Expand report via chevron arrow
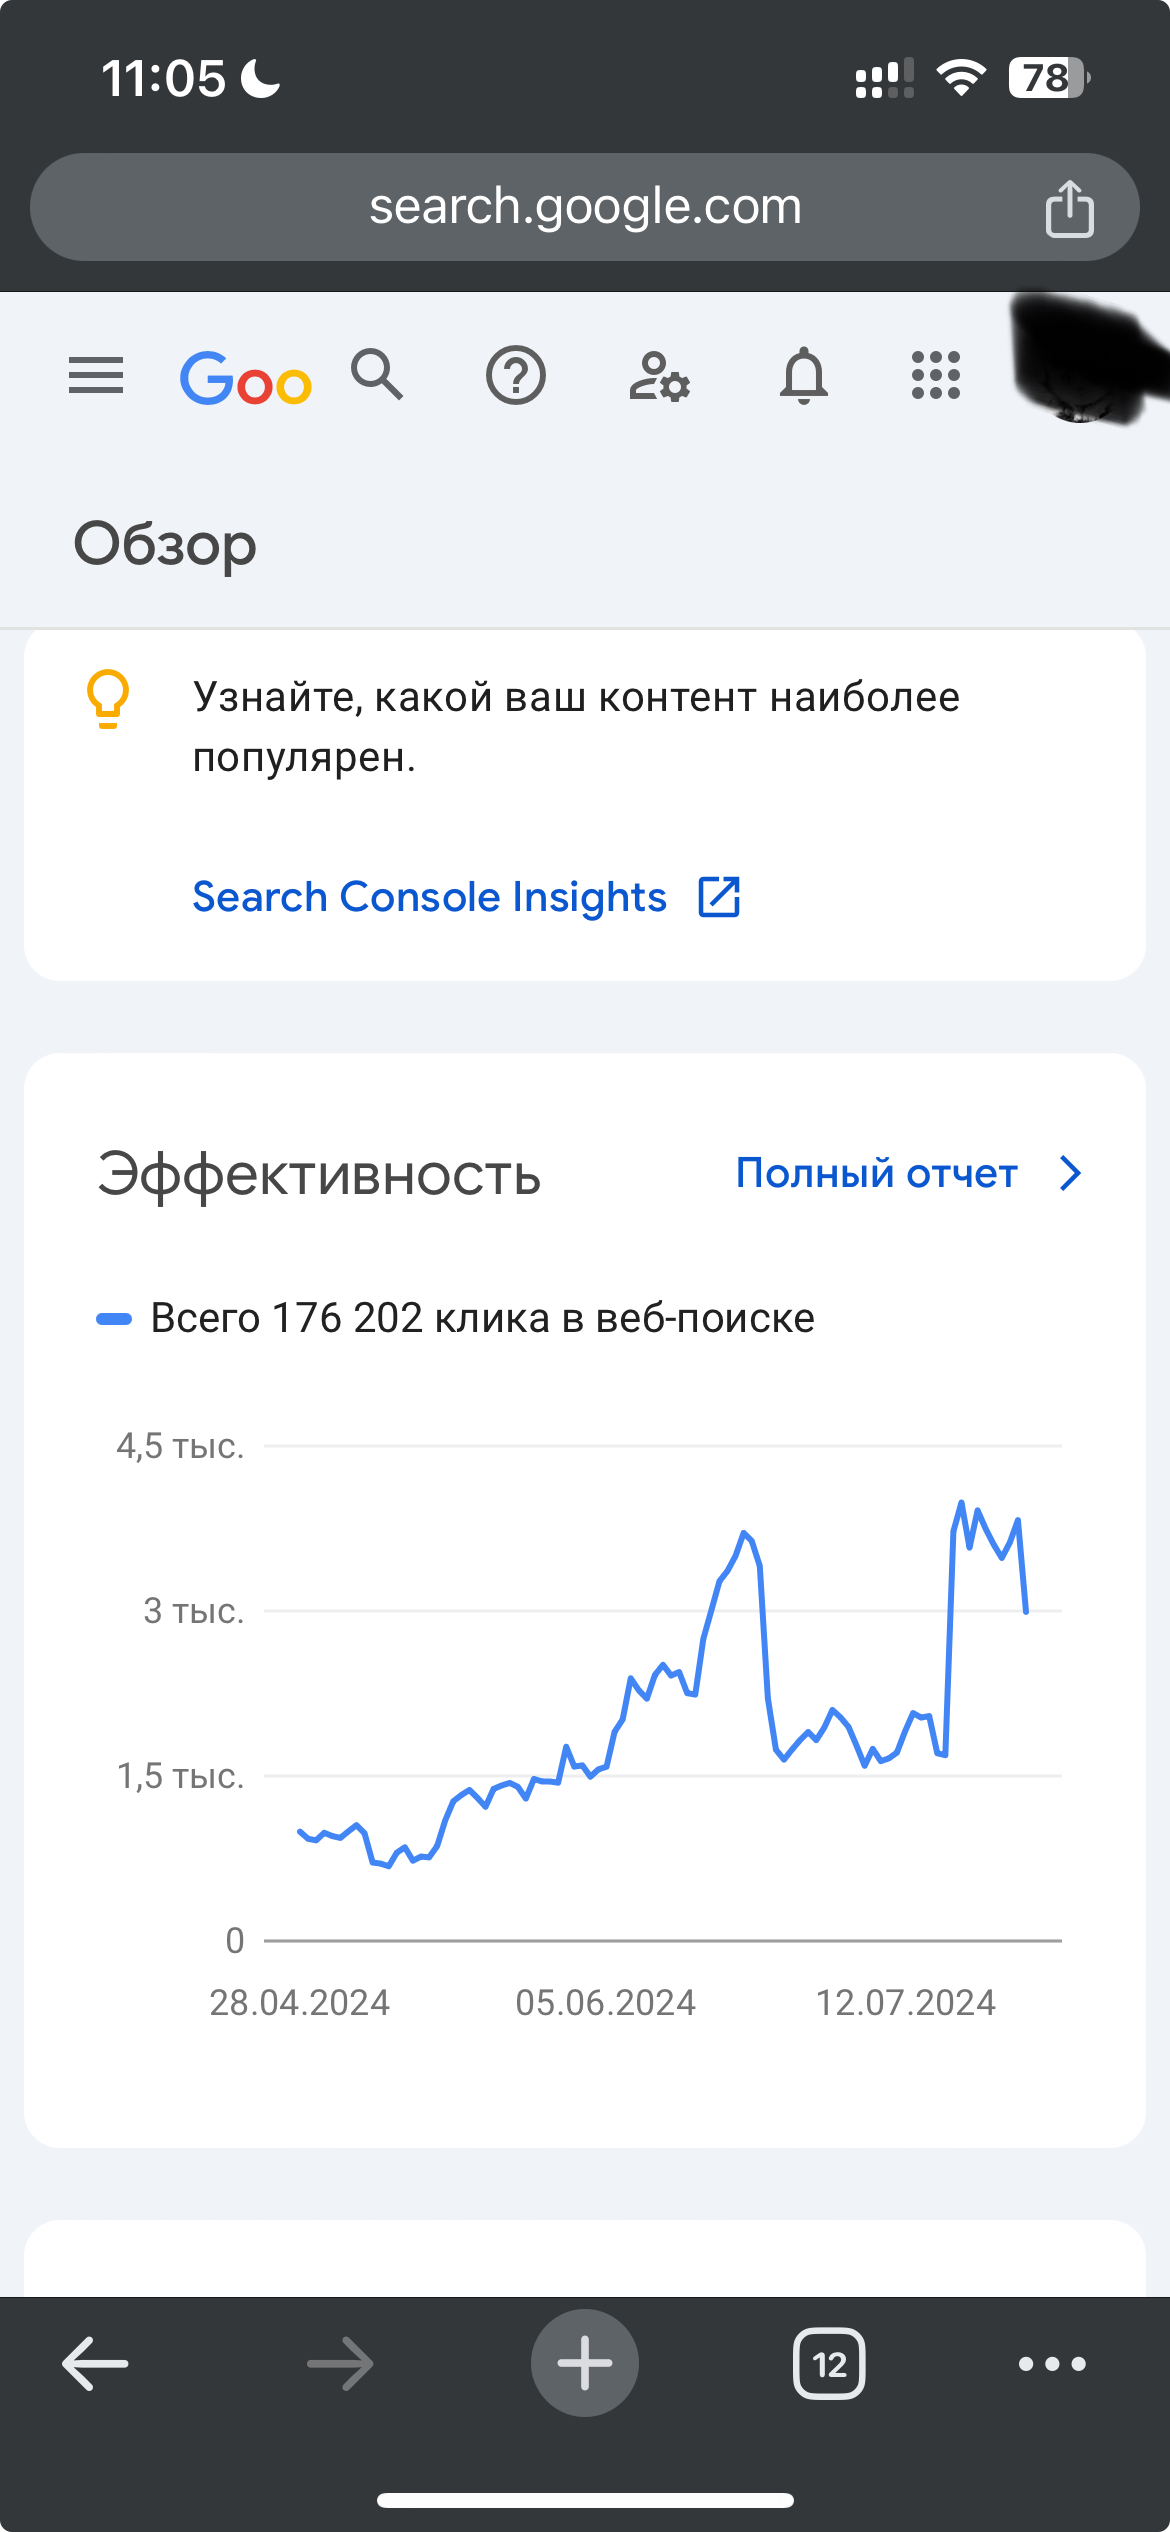Image resolution: width=1170 pixels, height=2532 pixels. point(1071,1173)
